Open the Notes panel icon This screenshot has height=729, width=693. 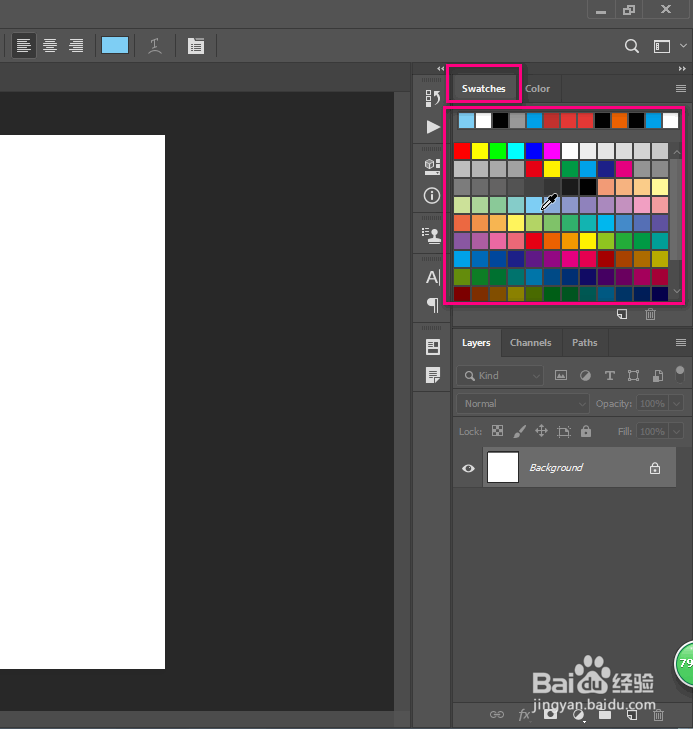click(433, 375)
